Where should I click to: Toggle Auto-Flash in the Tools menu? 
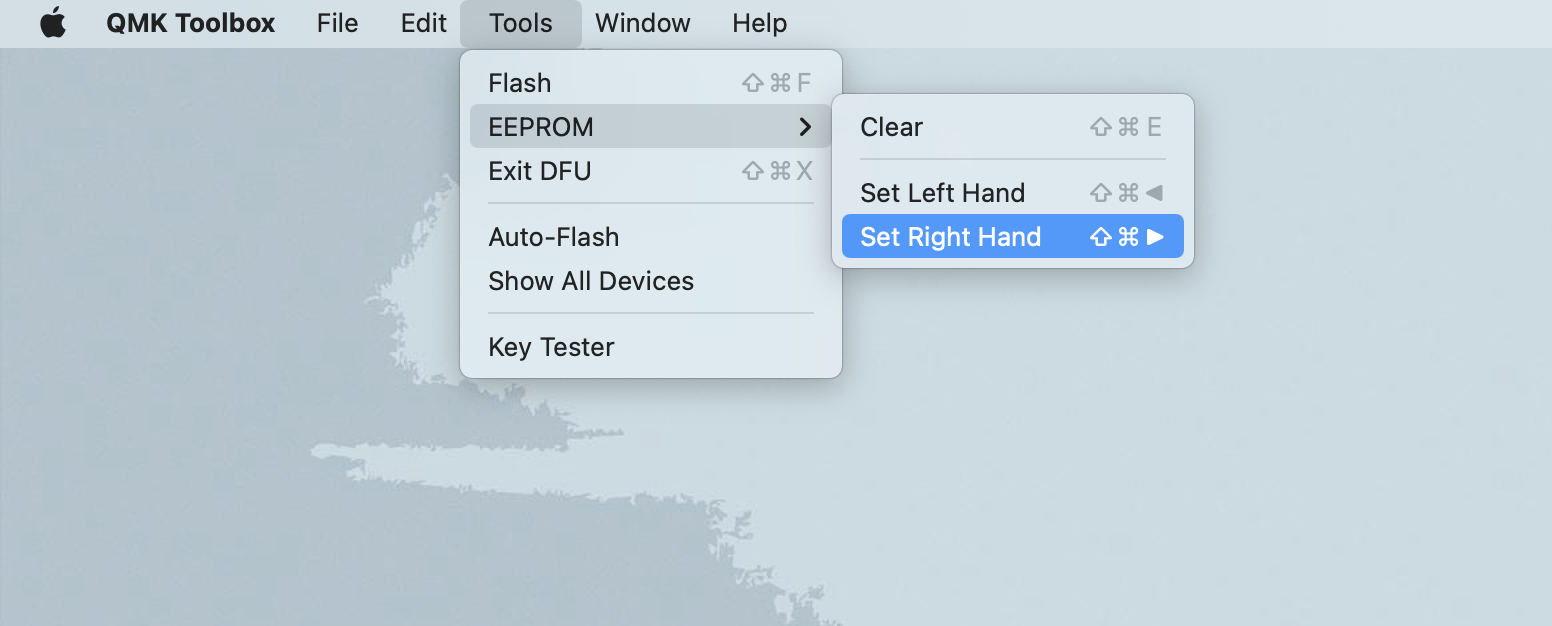click(x=553, y=237)
